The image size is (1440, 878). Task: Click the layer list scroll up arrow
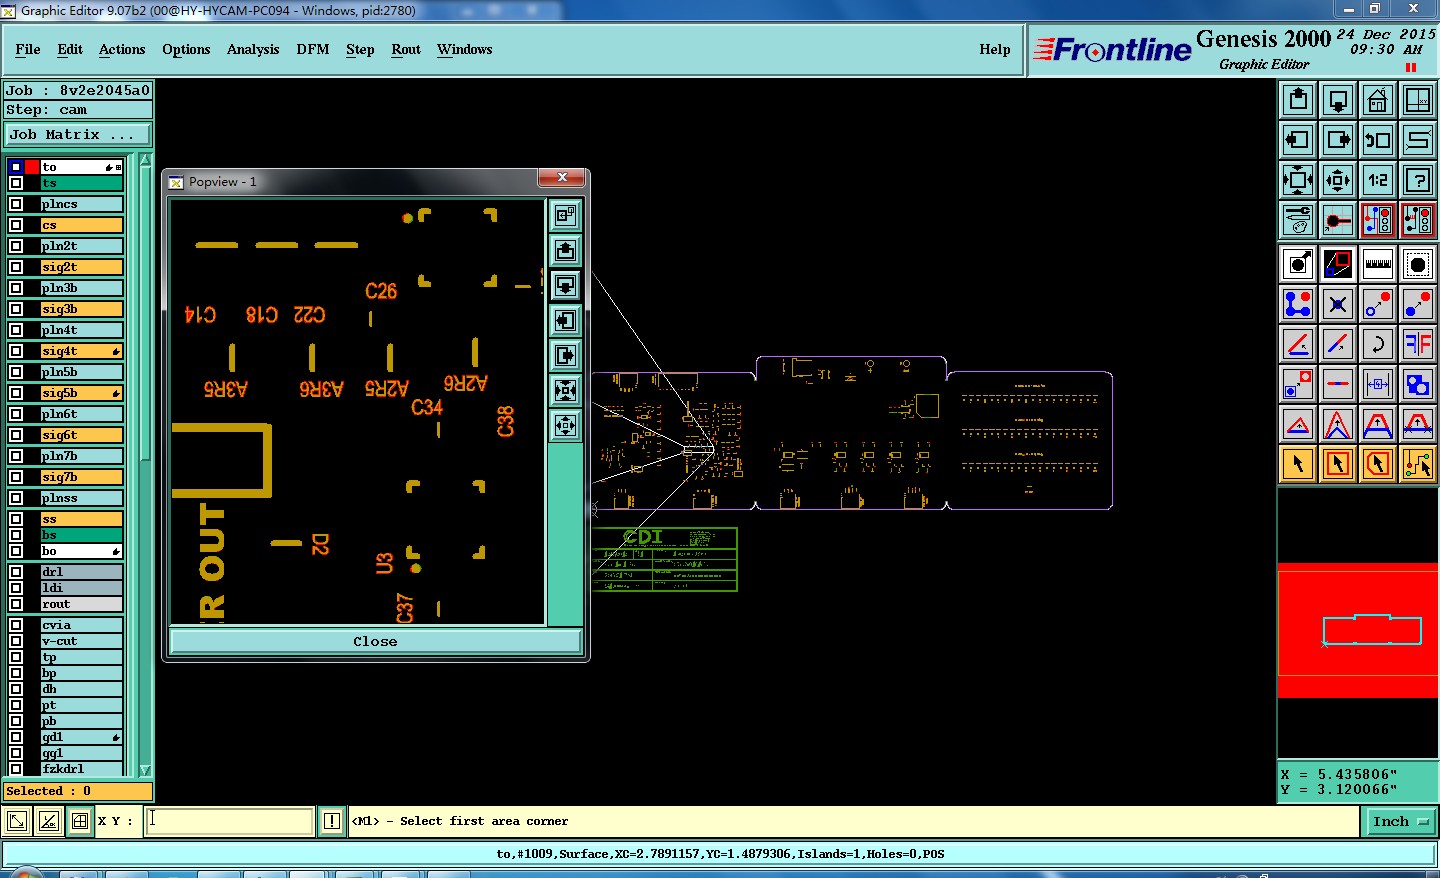[145, 160]
